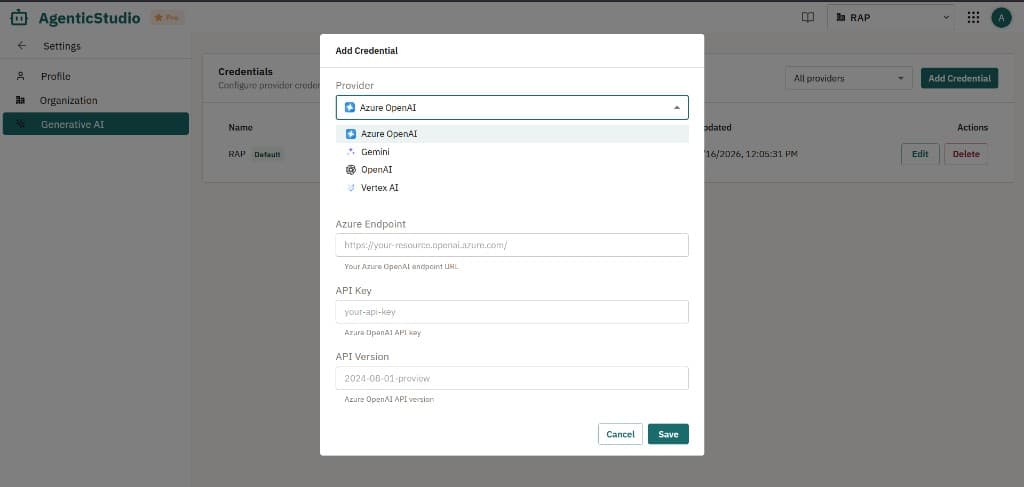Click the Profile person icon

[20, 76]
